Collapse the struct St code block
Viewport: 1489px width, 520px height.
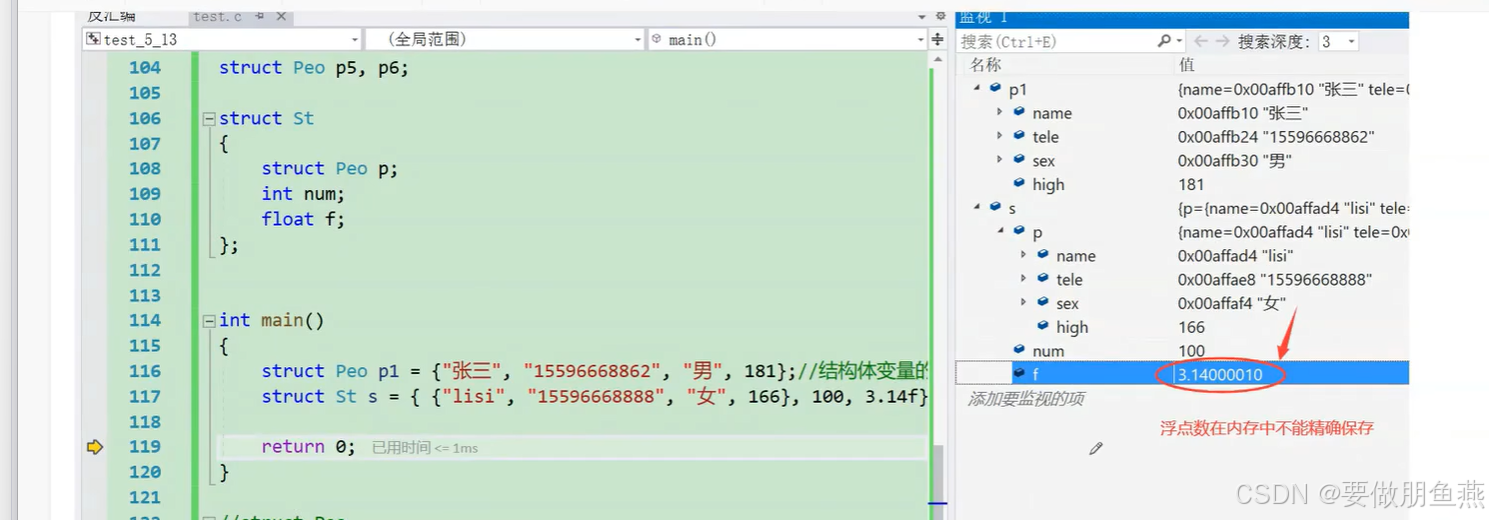click(209, 118)
